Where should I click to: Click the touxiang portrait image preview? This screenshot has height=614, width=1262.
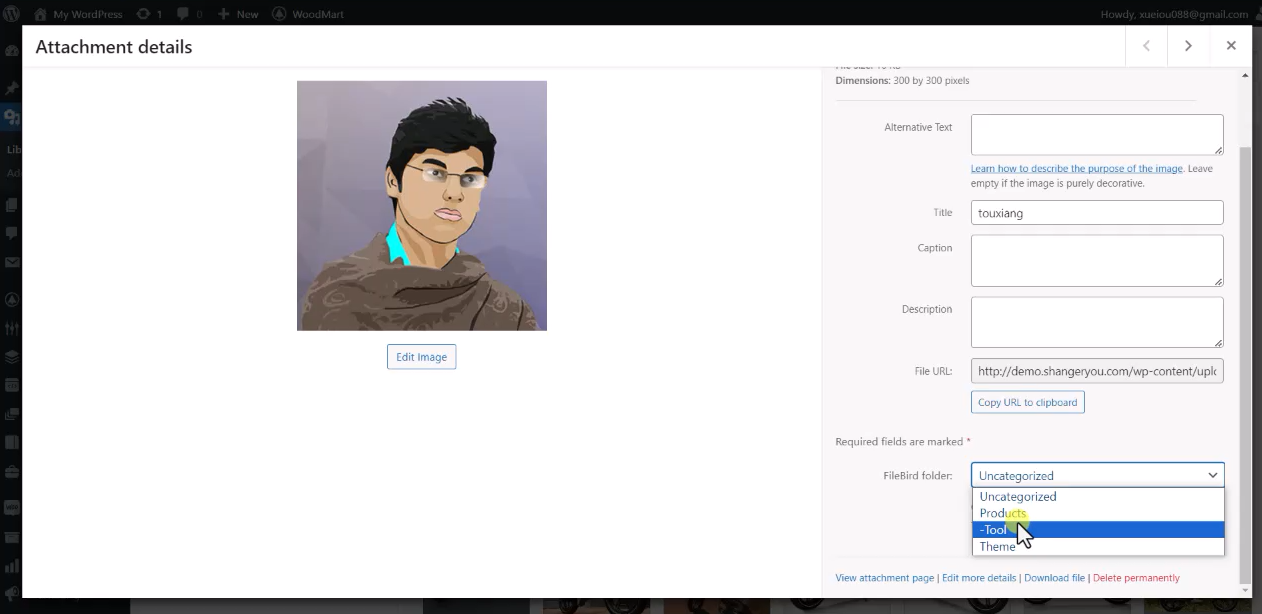(421, 206)
